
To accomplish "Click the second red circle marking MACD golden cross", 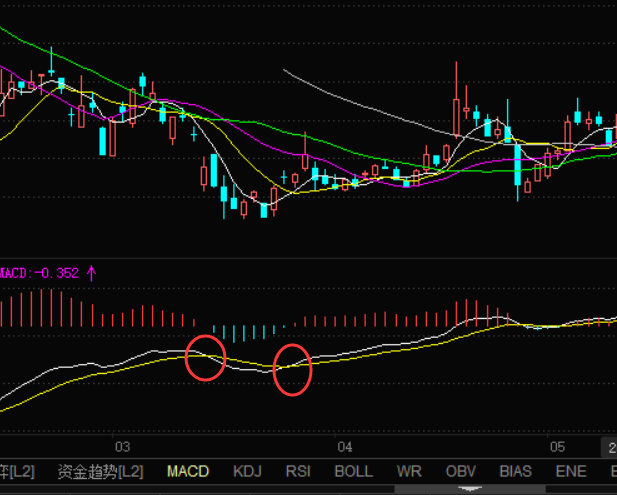I will coord(293,370).
